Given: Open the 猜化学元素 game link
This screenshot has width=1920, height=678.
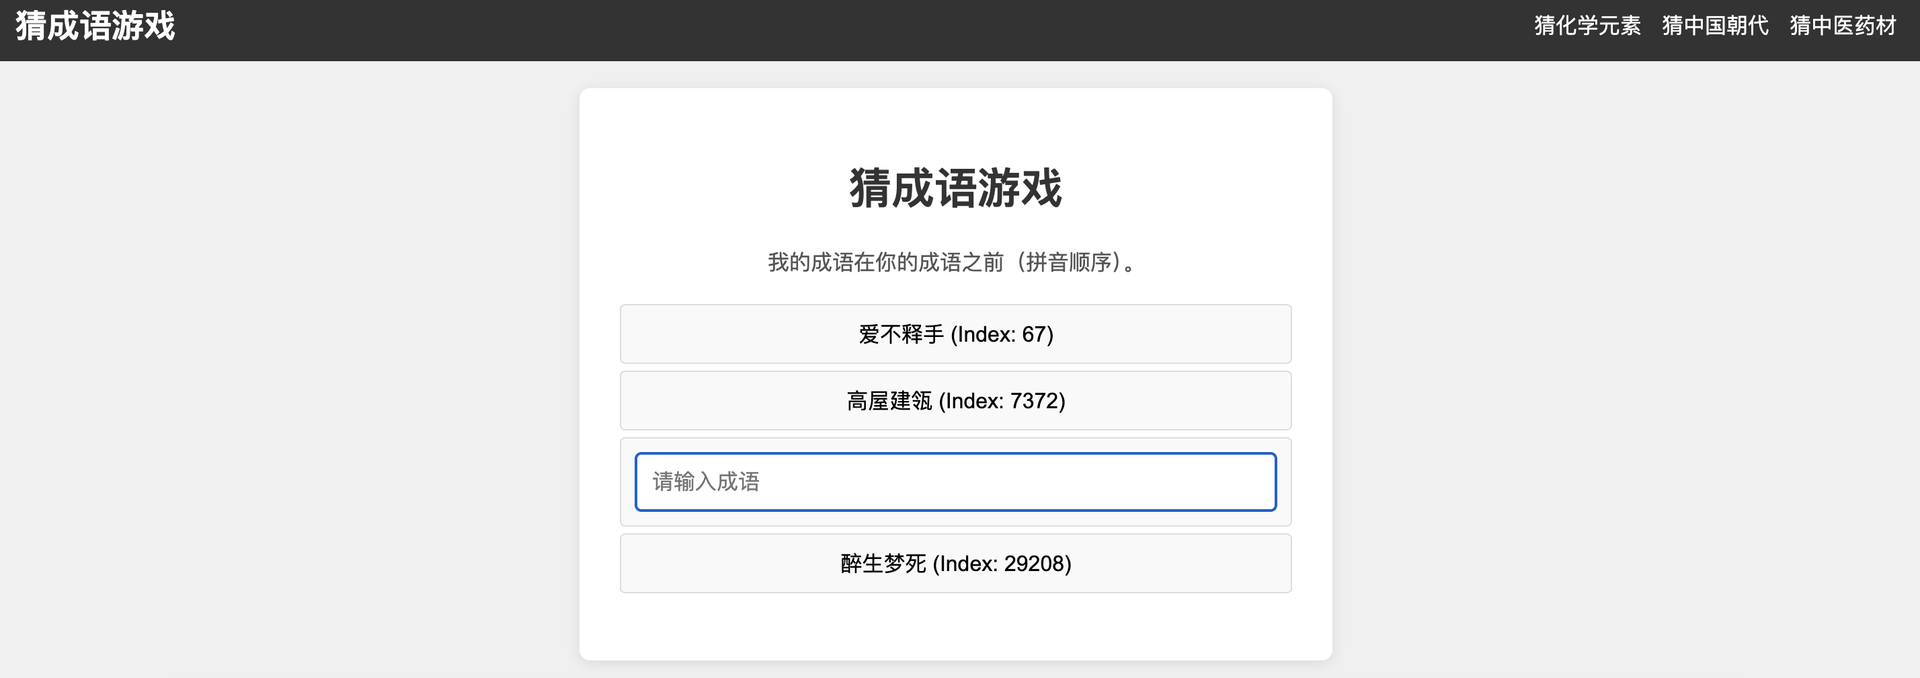Looking at the screenshot, I should [1587, 26].
